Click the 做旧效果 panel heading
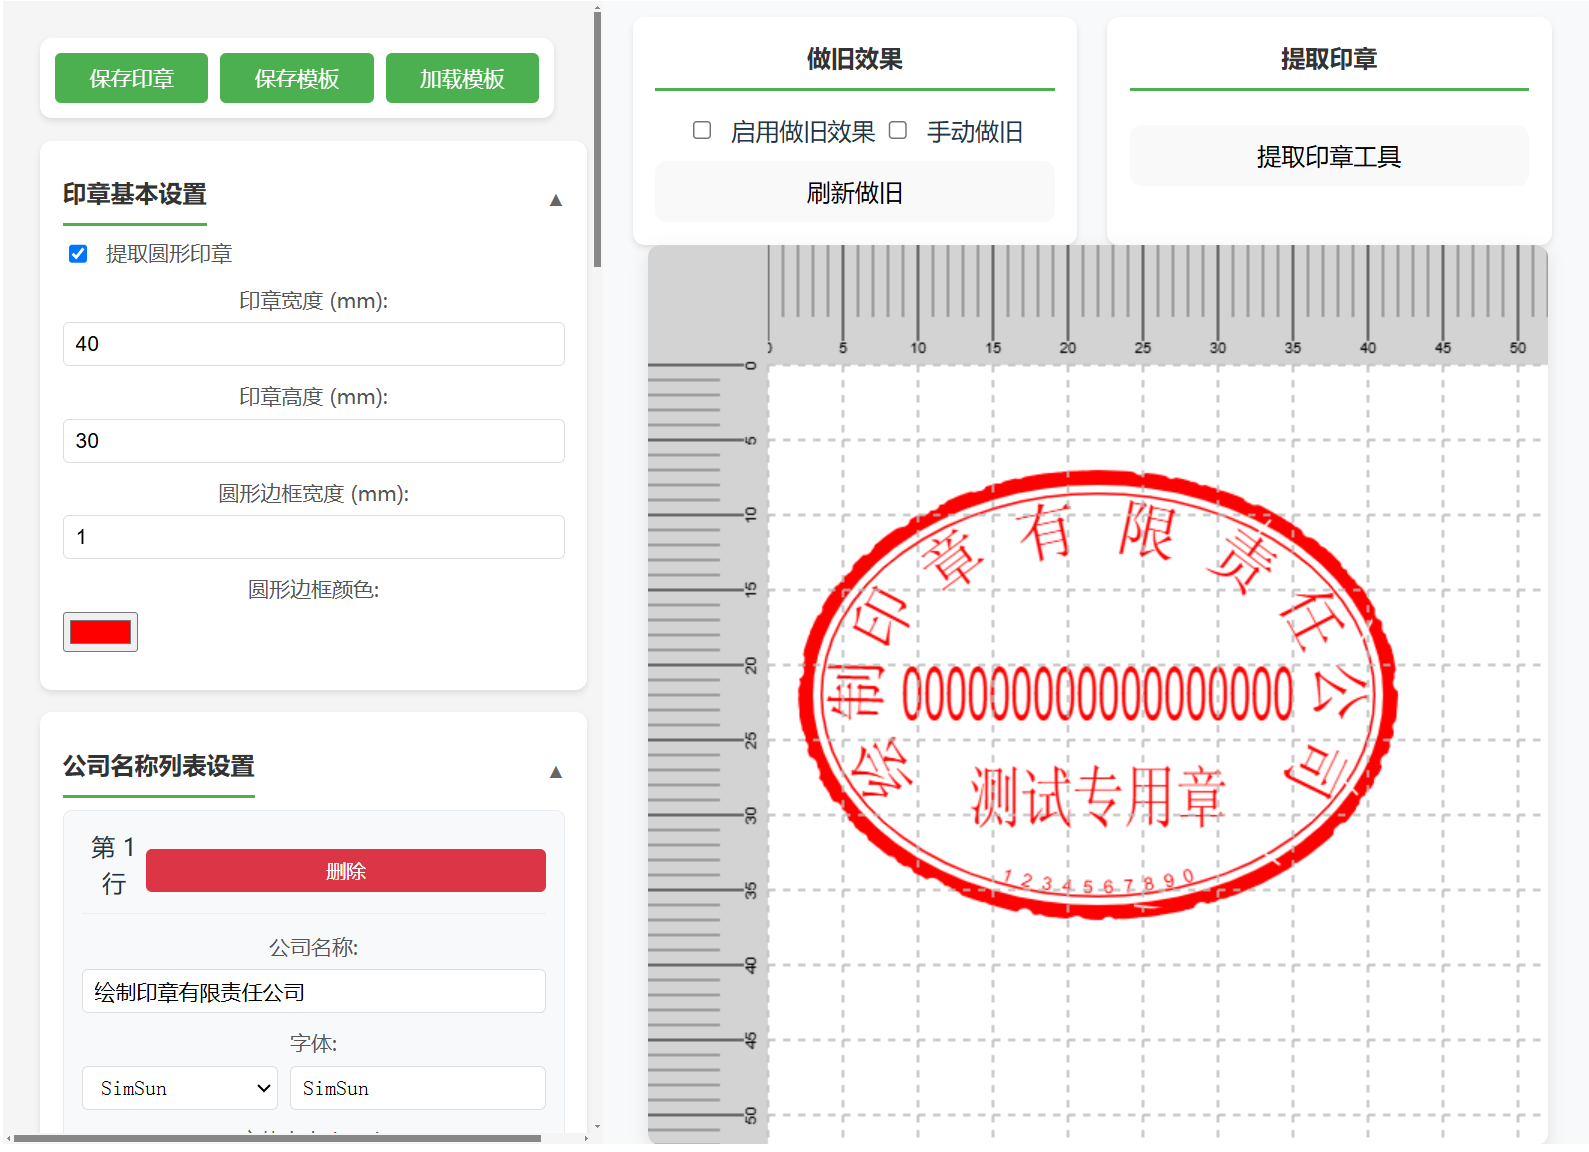This screenshot has width=1589, height=1152. point(855,59)
